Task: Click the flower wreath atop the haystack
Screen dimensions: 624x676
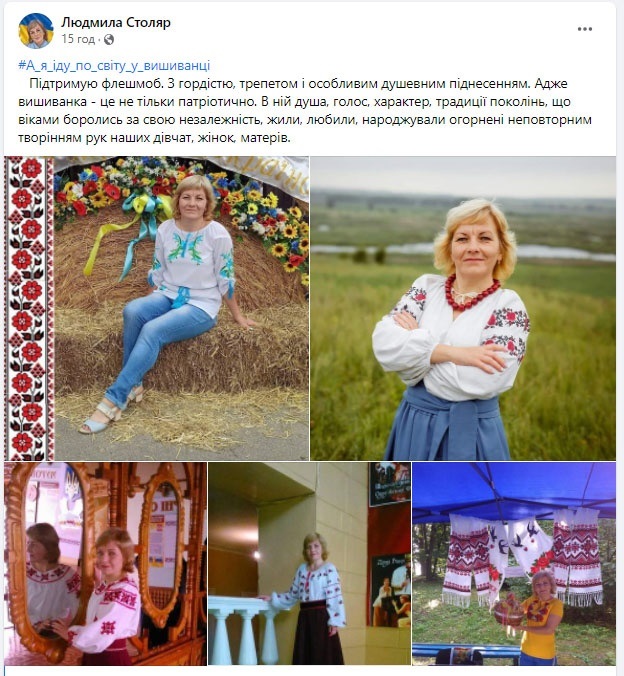Action: coord(181,194)
